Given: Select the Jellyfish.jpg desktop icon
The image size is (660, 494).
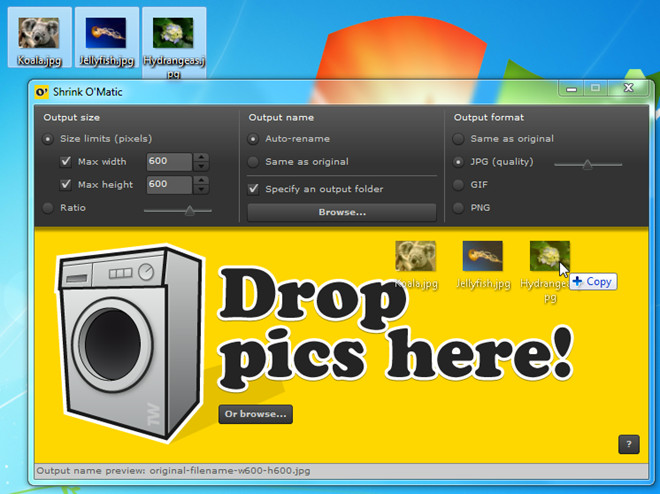Looking at the screenshot, I should point(106,37).
